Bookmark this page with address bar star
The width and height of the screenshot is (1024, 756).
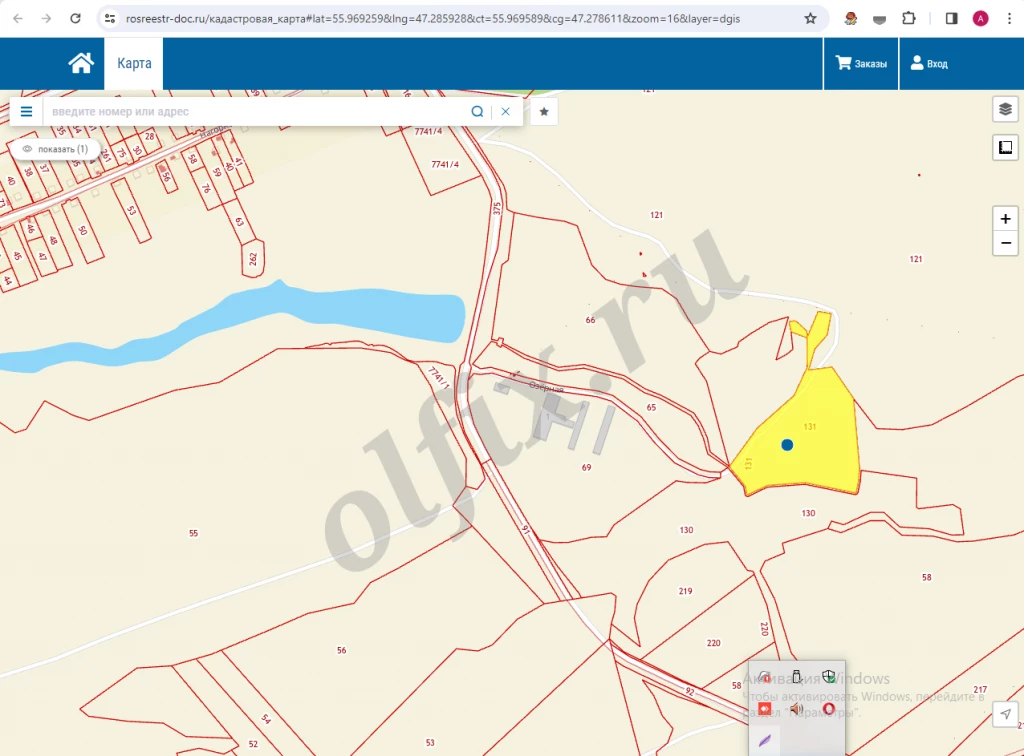tap(810, 18)
